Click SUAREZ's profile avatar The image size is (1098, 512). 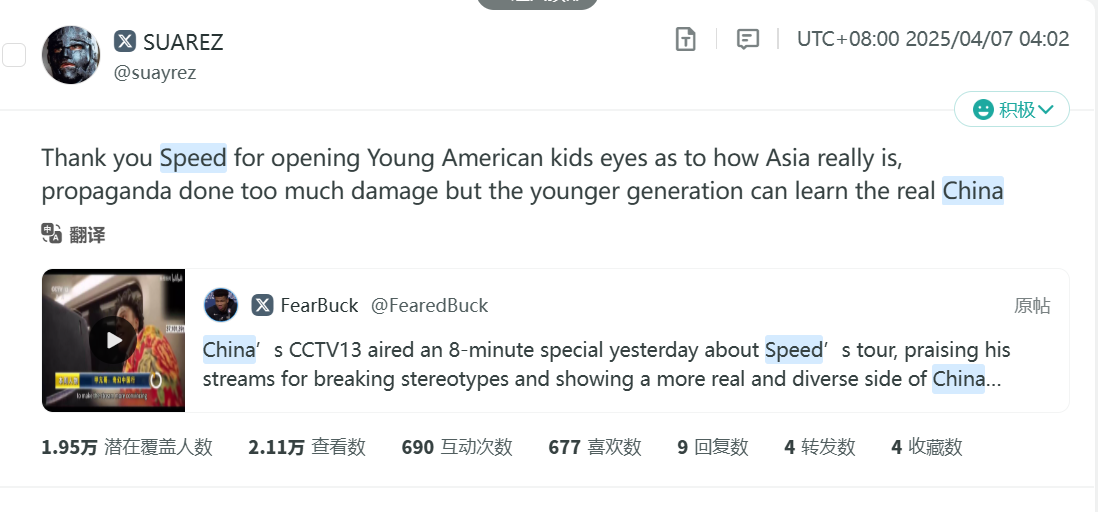pyautogui.click(x=71, y=55)
